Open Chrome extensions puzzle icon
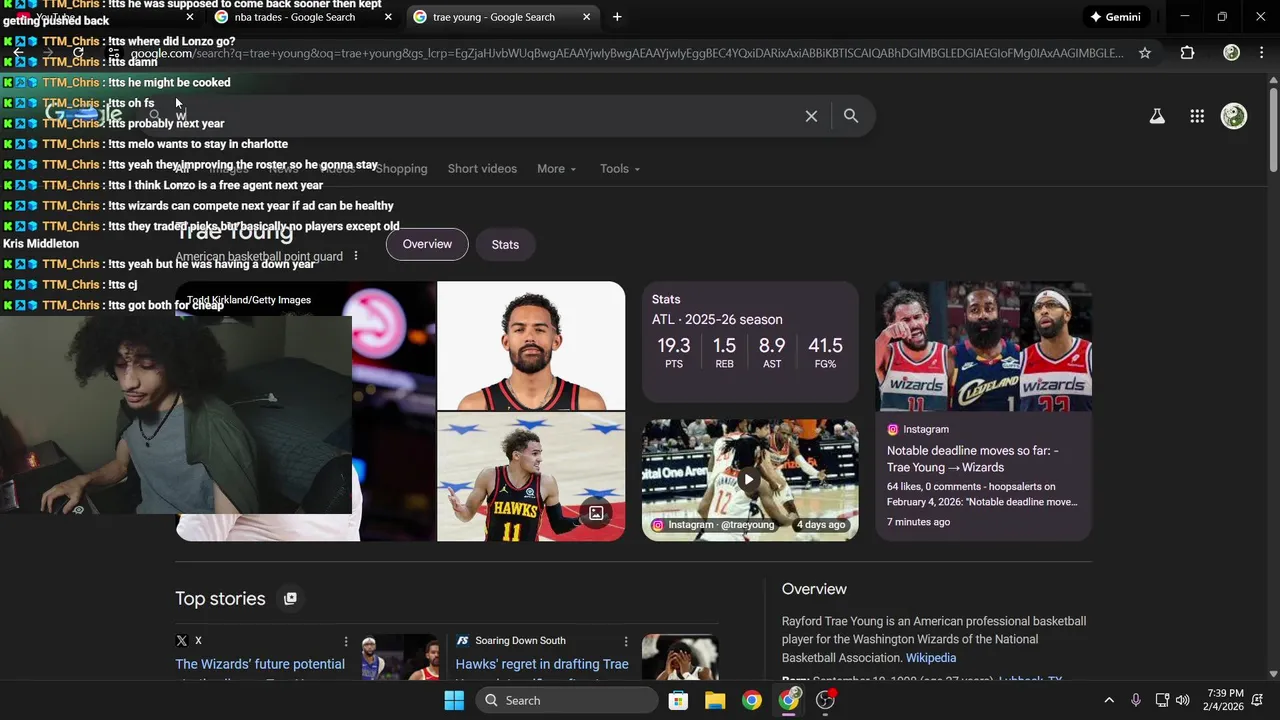1280x720 pixels. [x=1187, y=53]
